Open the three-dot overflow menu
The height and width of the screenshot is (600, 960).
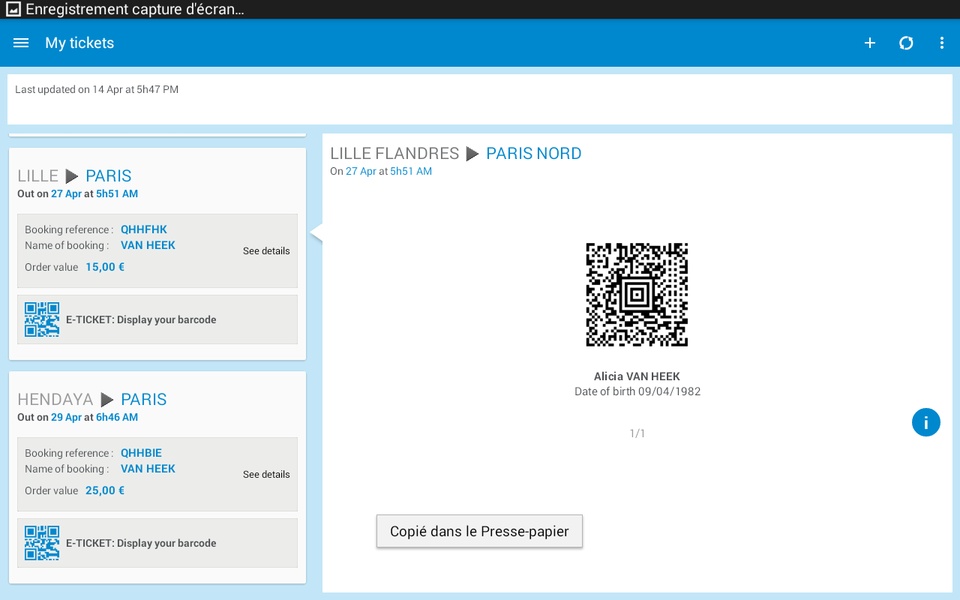click(x=942, y=43)
